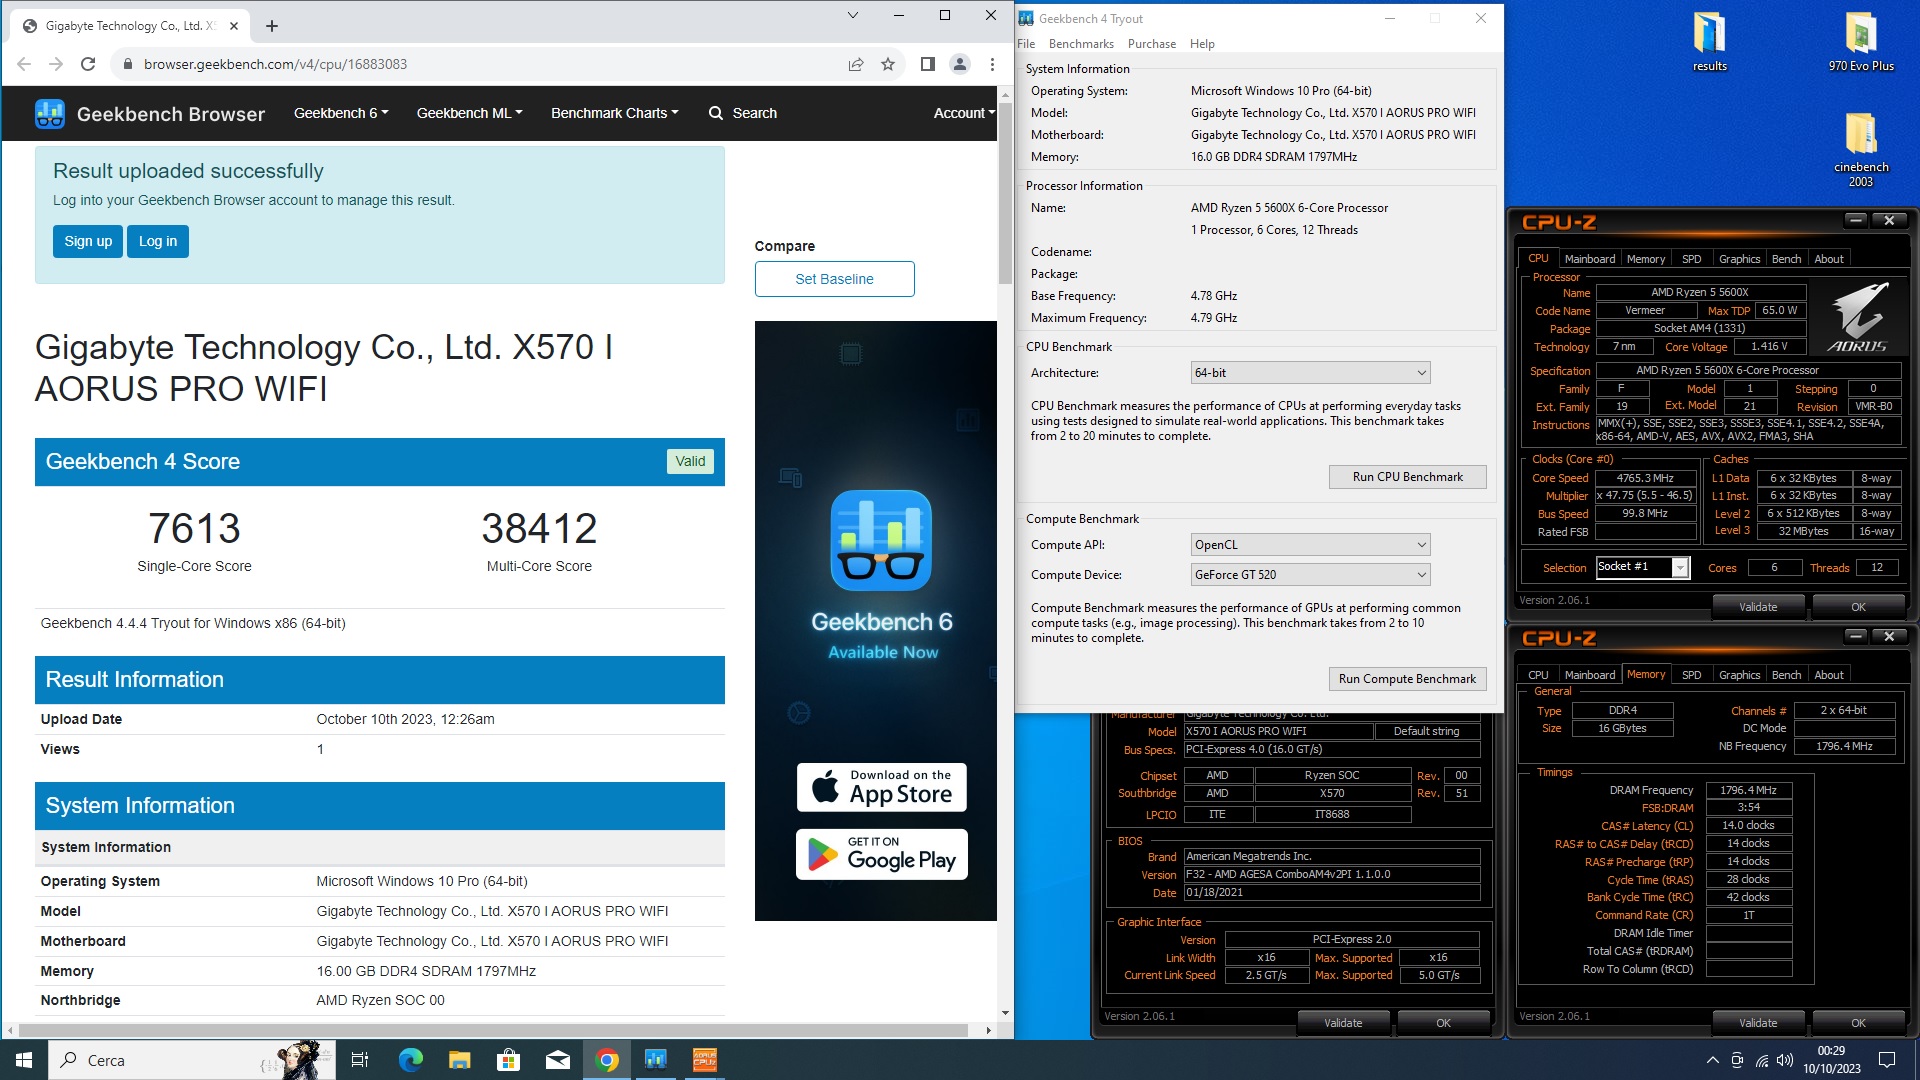
Task: Open the Chrome side panel icon
Action: (x=928, y=64)
